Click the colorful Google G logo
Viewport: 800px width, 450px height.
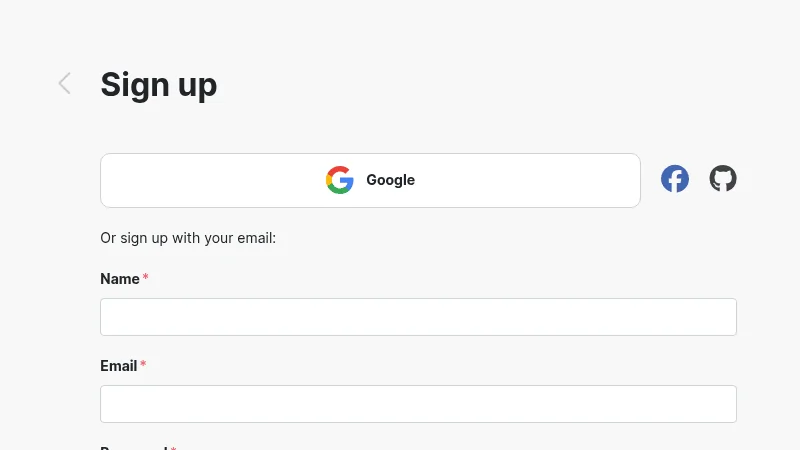click(x=340, y=180)
